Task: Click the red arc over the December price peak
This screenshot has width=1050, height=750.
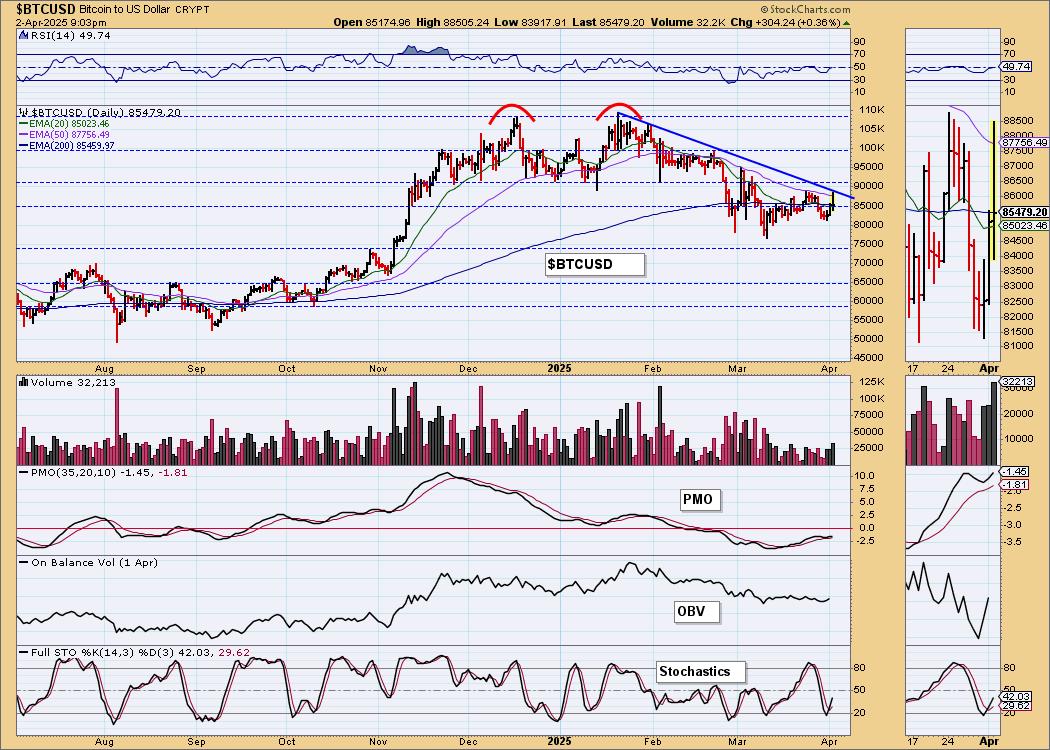Action: tap(512, 112)
